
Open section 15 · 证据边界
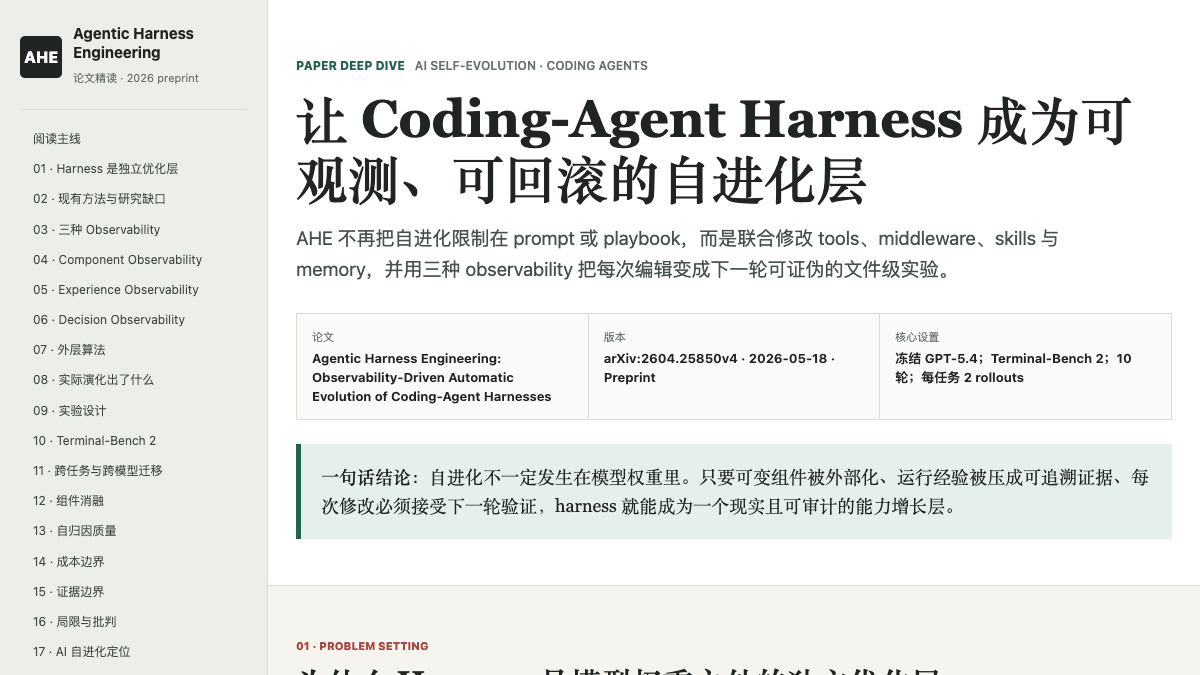click(x=68, y=591)
